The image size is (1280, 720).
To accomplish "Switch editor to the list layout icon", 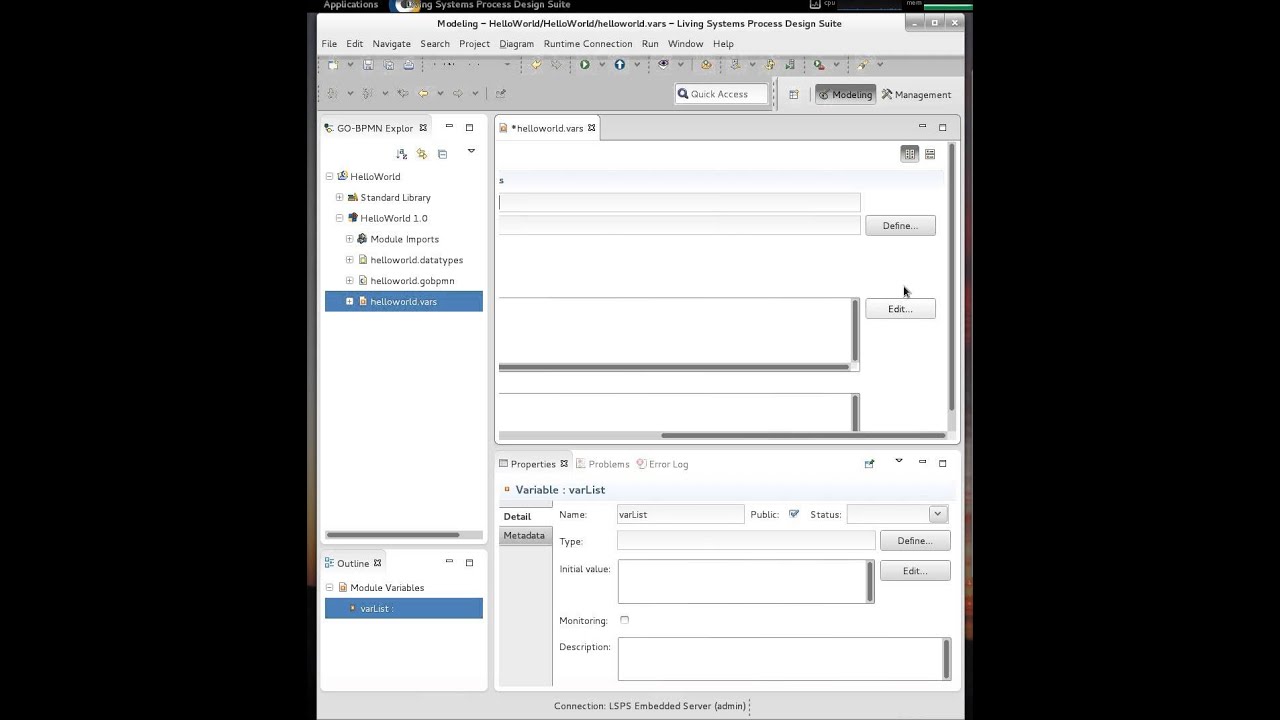I will [930, 154].
